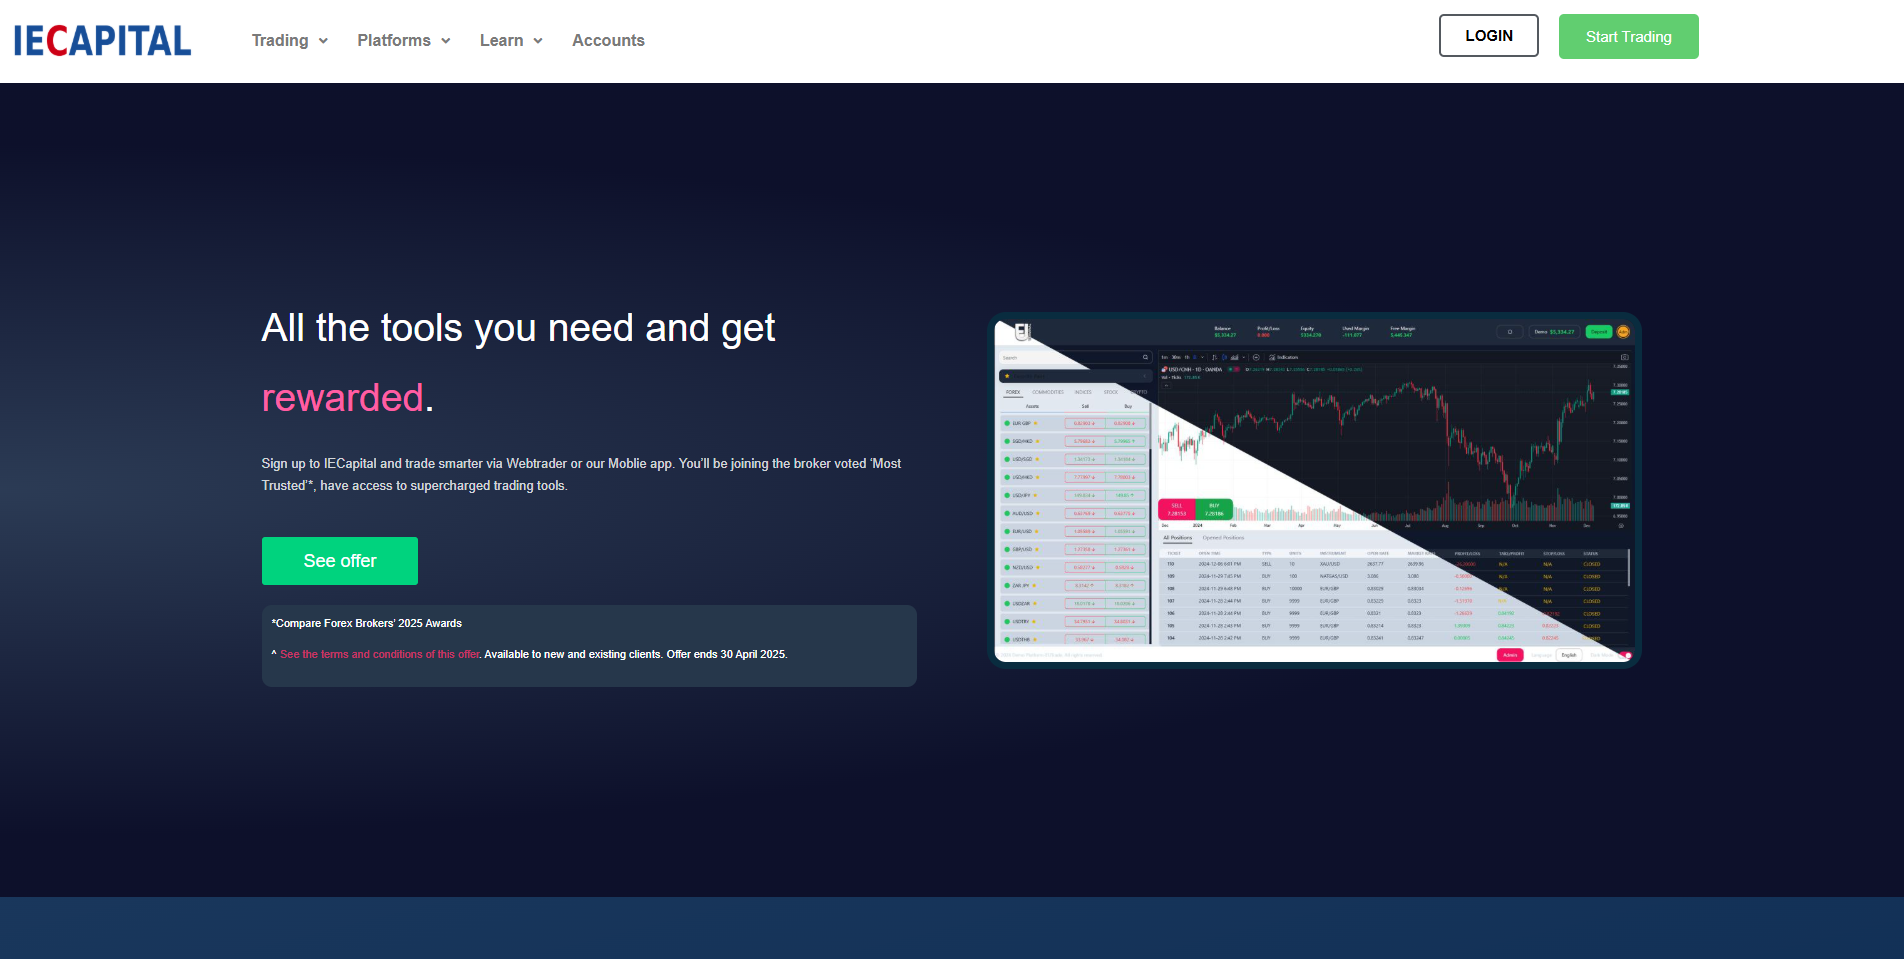
Task: Click the chart screenshot camera icon in preview
Action: [1624, 357]
